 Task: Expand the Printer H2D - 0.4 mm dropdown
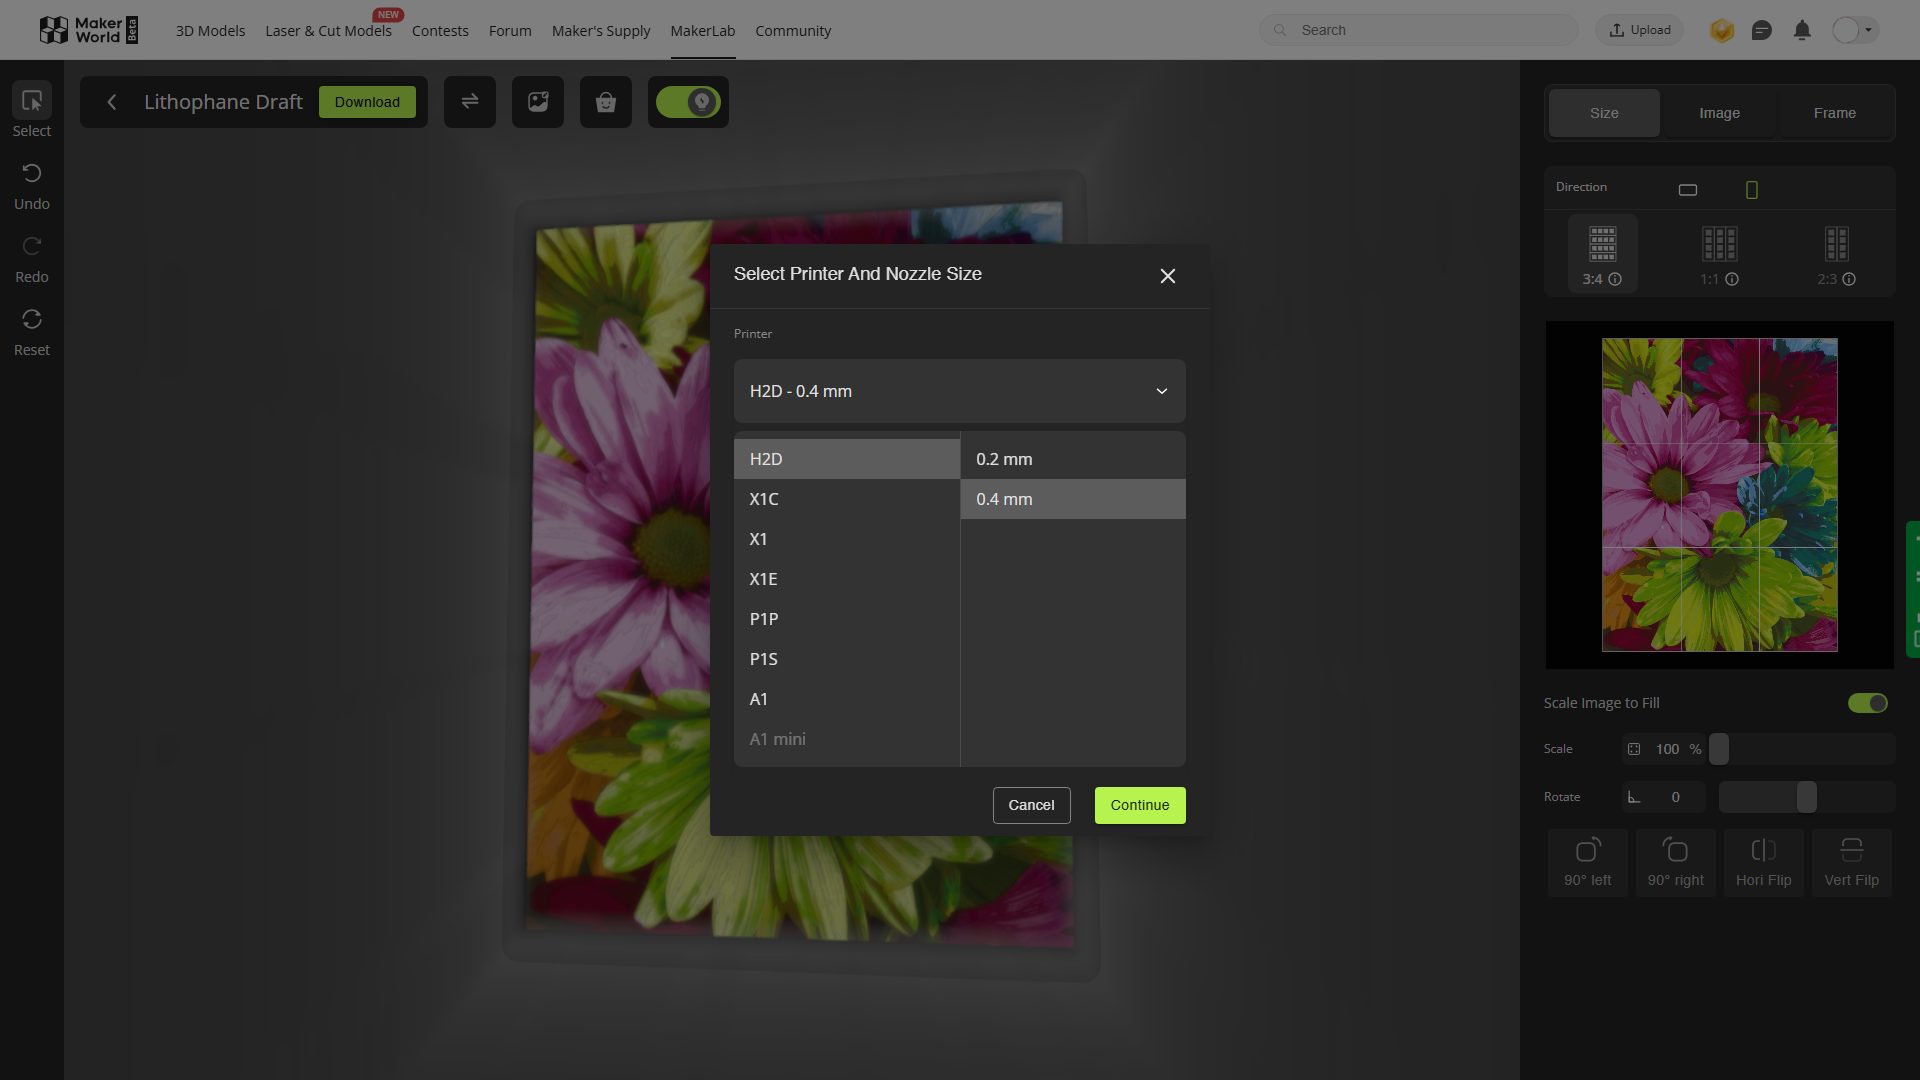click(x=960, y=391)
